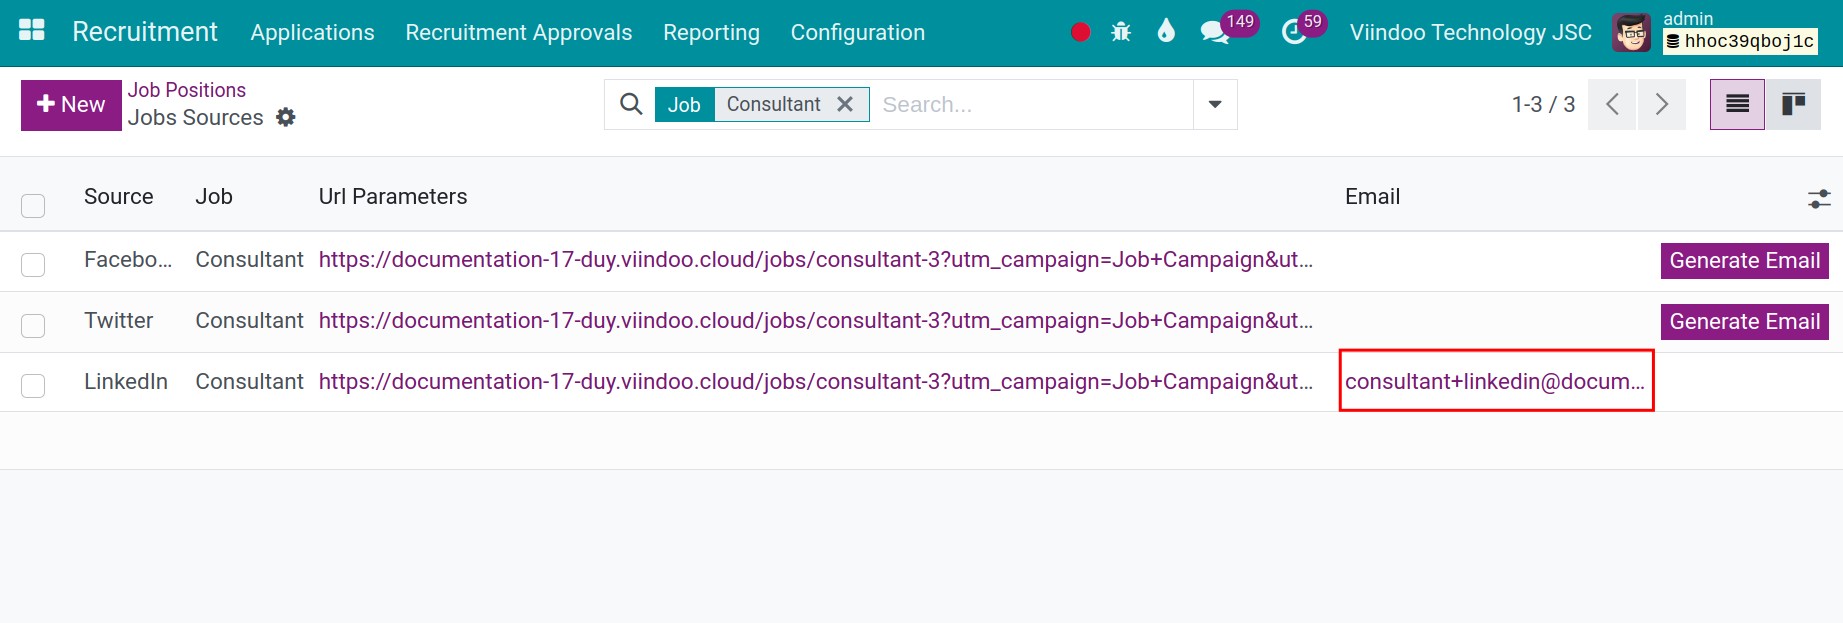Click the consultant+linkedin email address
The width and height of the screenshot is (1843, 623).
(1494, 382)
